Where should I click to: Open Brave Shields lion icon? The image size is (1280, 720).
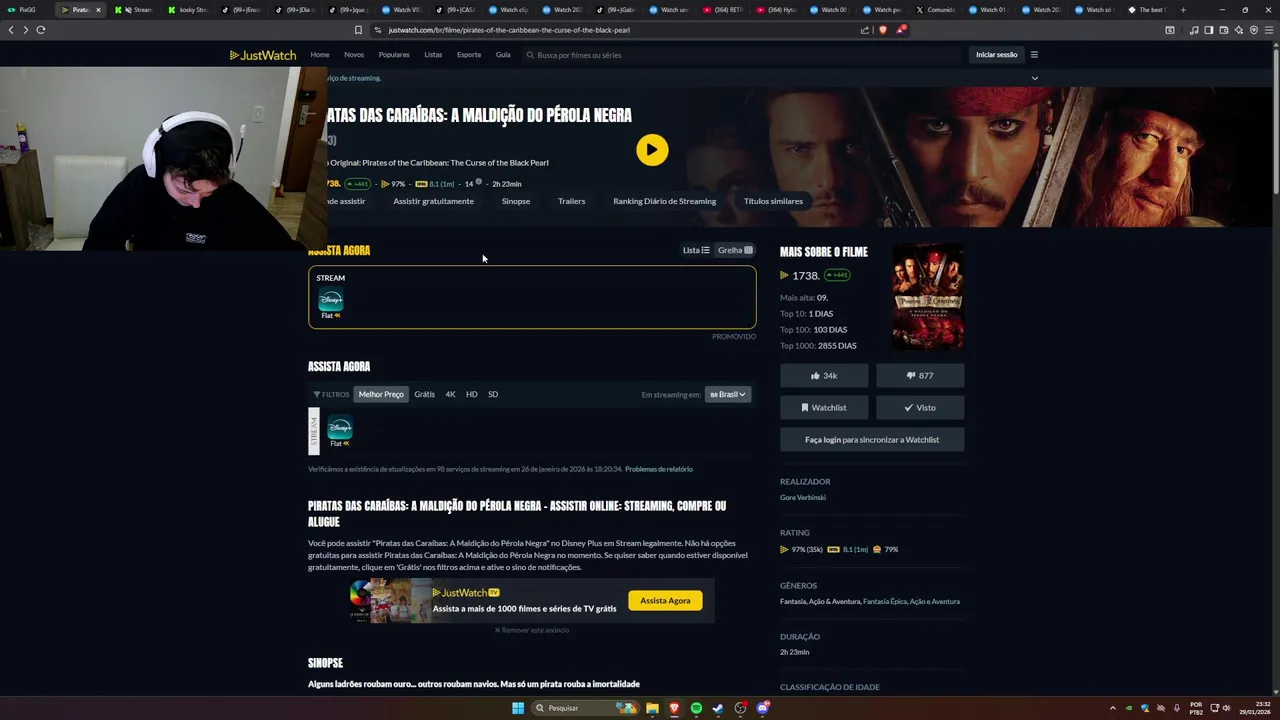pos(882,30)
